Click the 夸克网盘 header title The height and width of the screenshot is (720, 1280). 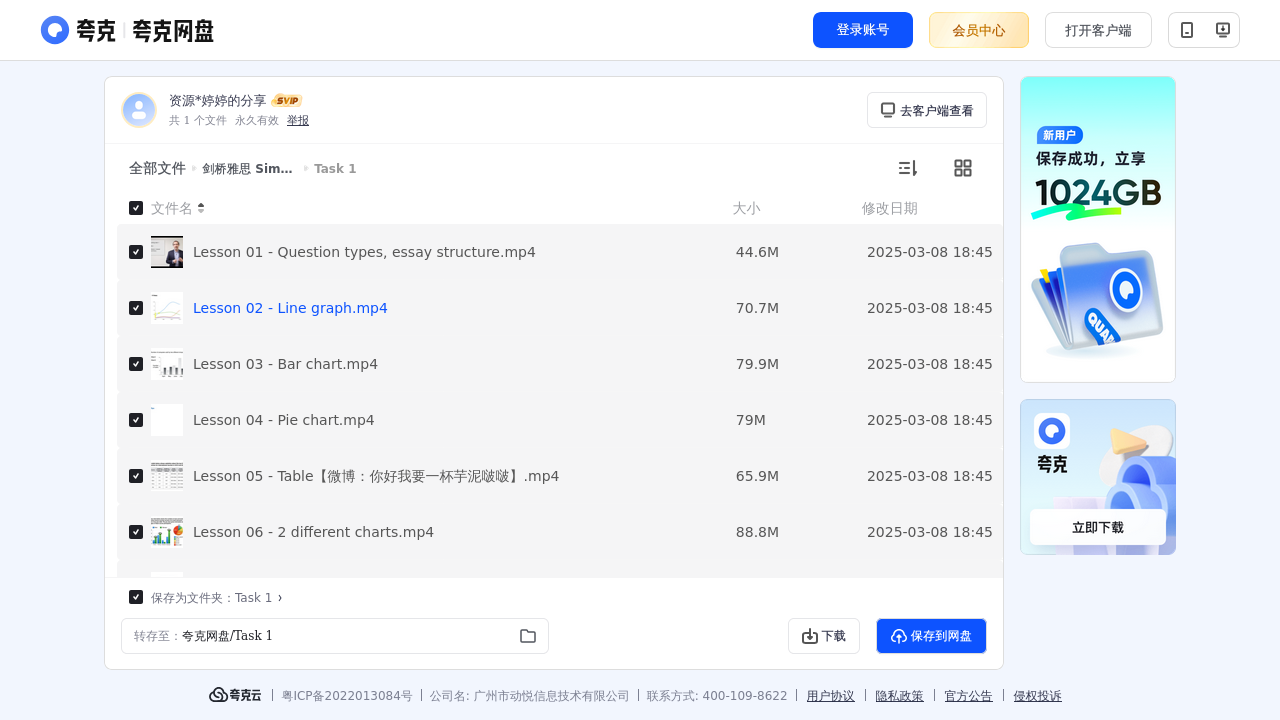click(x=173, y=30)
